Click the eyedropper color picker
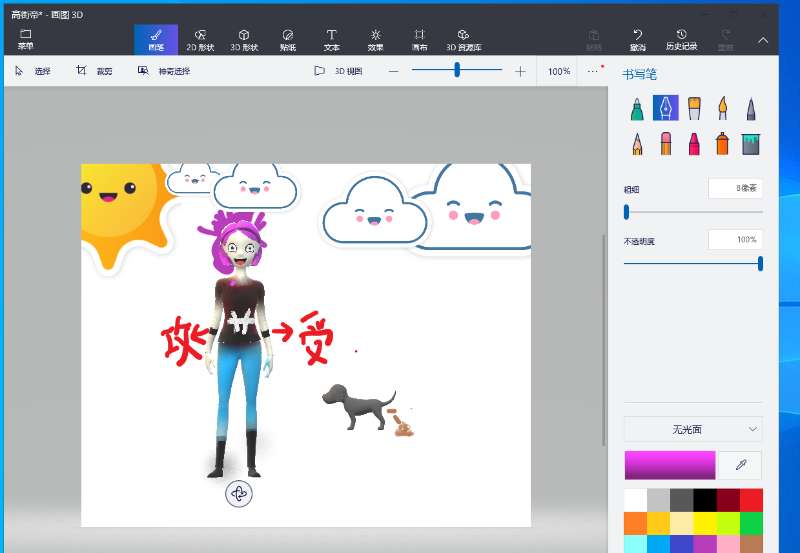This screenshot has width=800, height=553. [740, 465]
